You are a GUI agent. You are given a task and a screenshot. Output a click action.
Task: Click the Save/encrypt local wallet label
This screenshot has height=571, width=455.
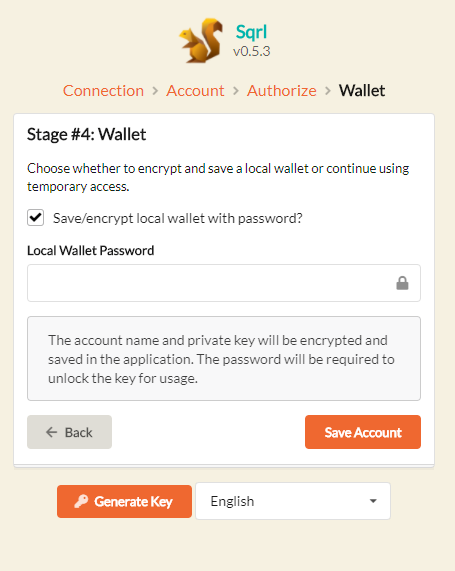pos(178,218)
